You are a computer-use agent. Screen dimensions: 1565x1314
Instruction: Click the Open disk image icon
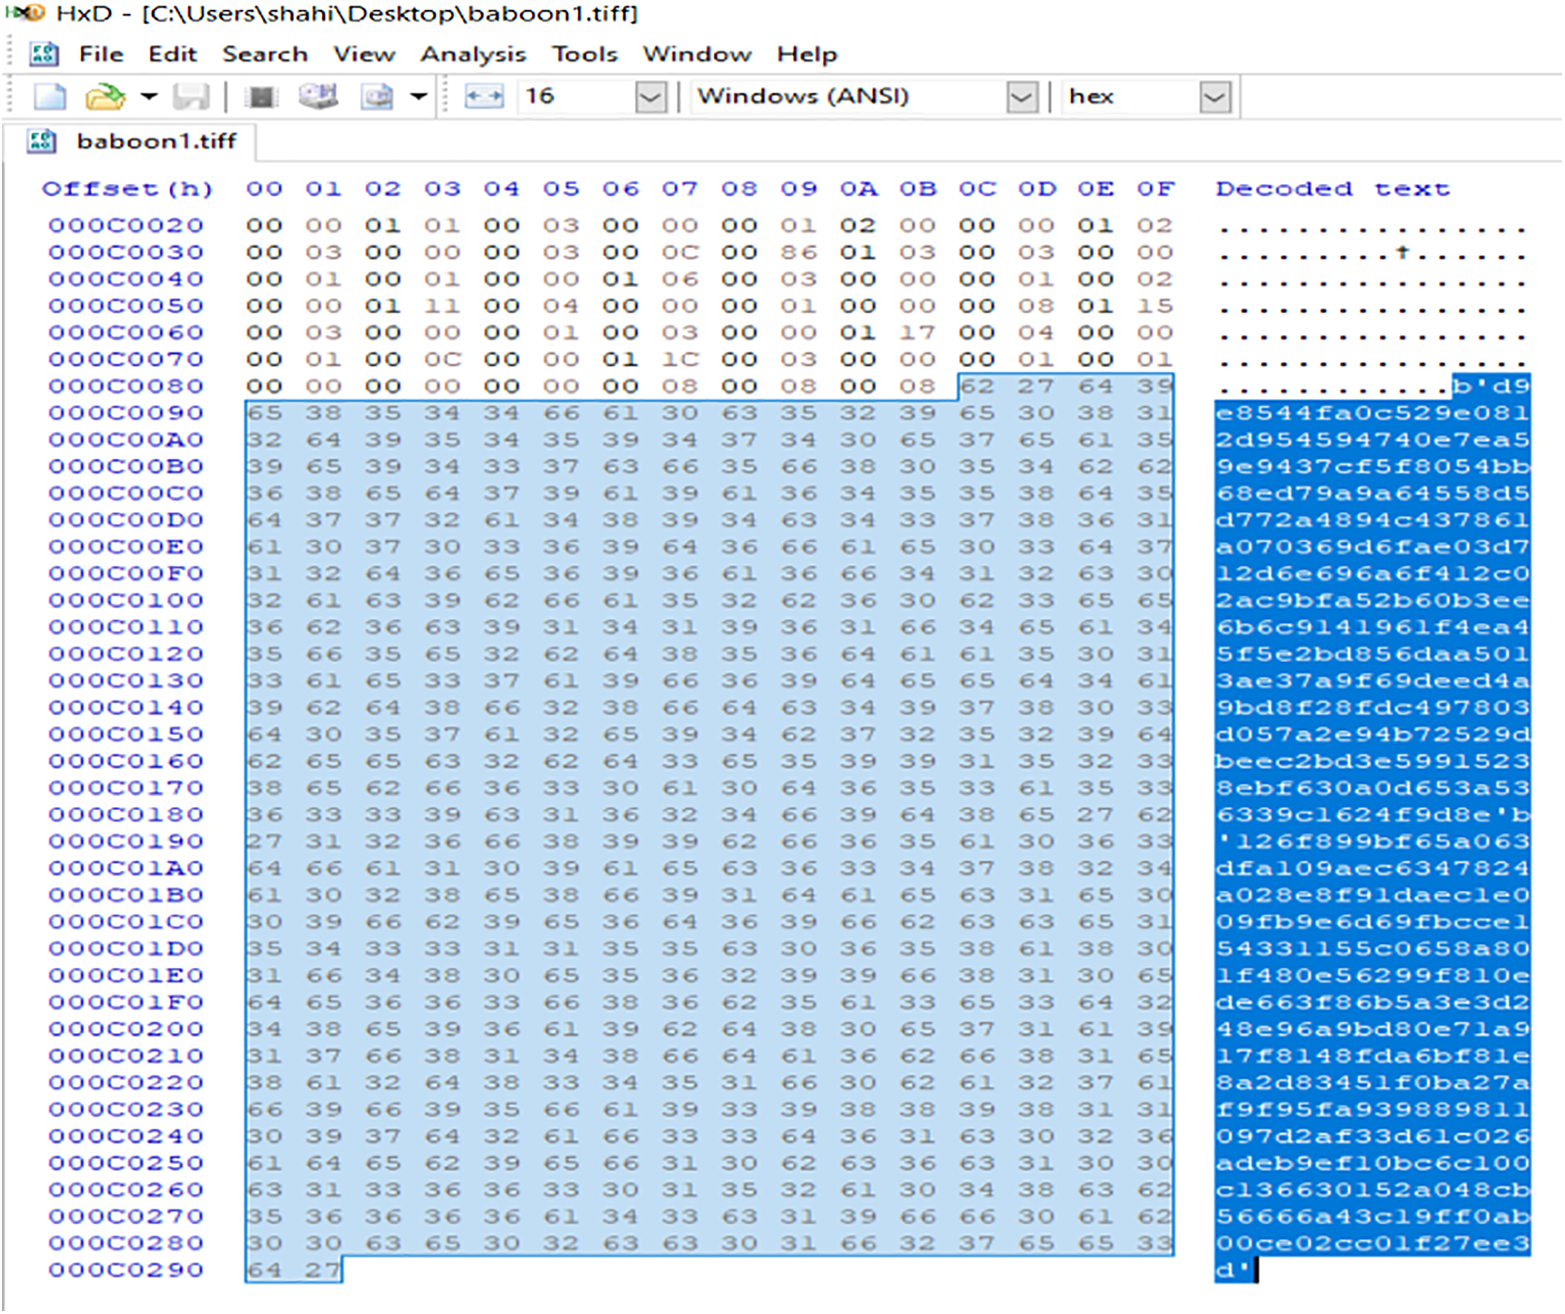coord(377,97)
